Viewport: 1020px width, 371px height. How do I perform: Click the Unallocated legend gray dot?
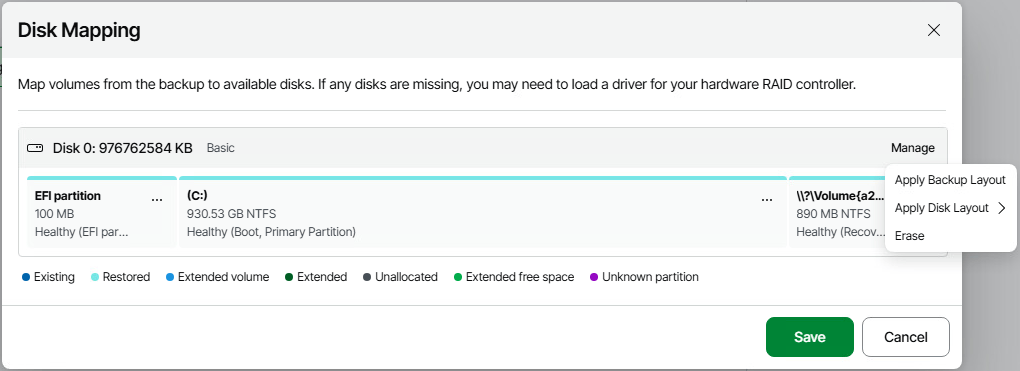click(367, 277)
